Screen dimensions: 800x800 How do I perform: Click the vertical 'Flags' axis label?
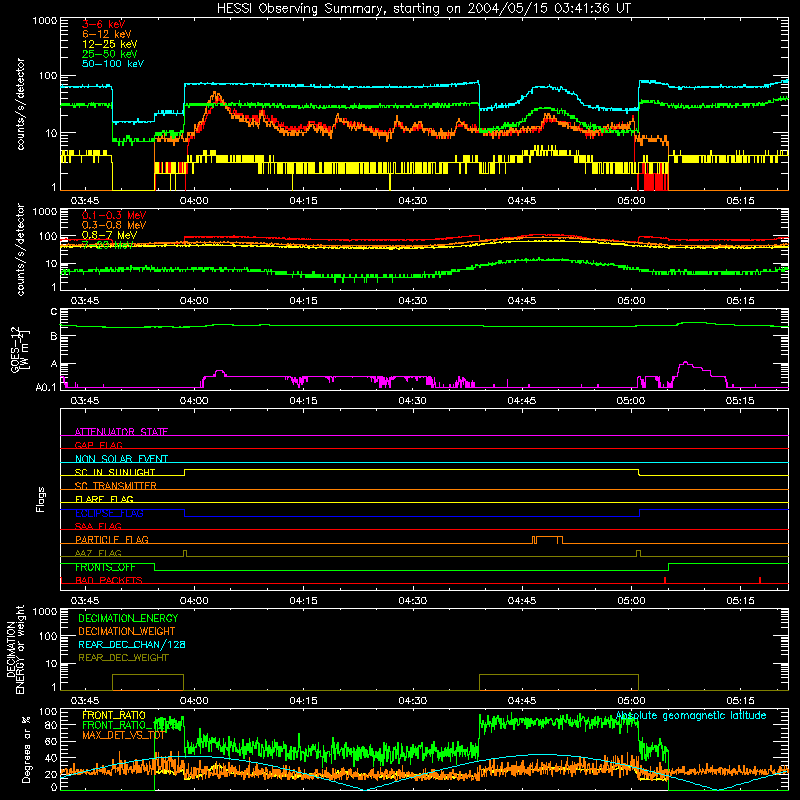(41, 499)
